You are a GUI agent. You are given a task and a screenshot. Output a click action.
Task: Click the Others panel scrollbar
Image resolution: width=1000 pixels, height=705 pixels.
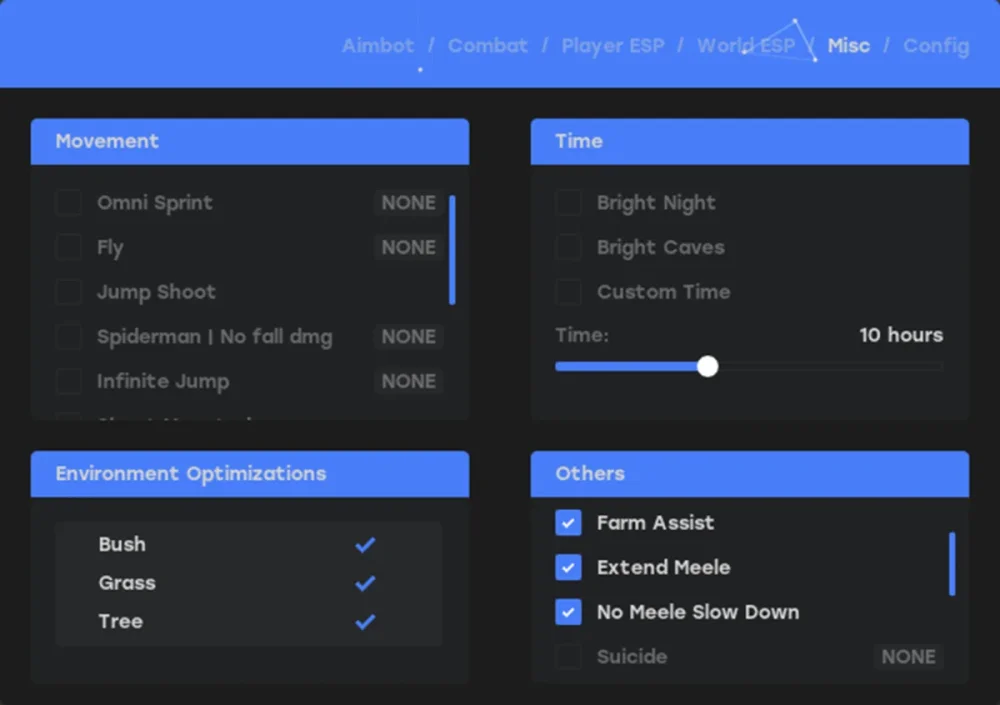[x=952, y=564]
